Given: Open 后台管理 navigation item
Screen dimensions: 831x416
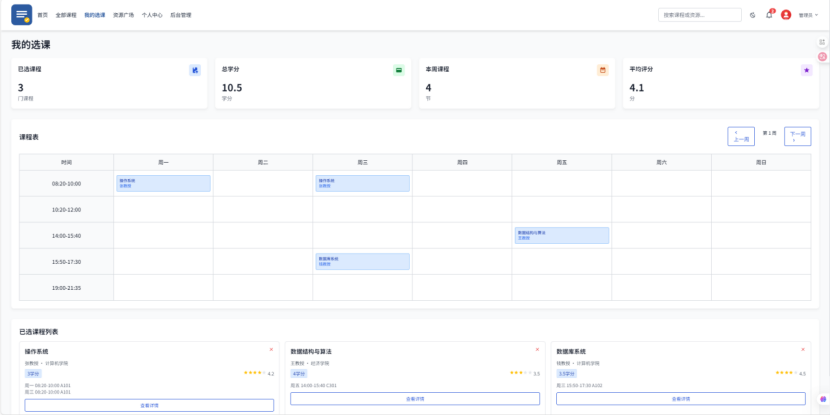Looking at the screenshot, I should pos(181,15).
